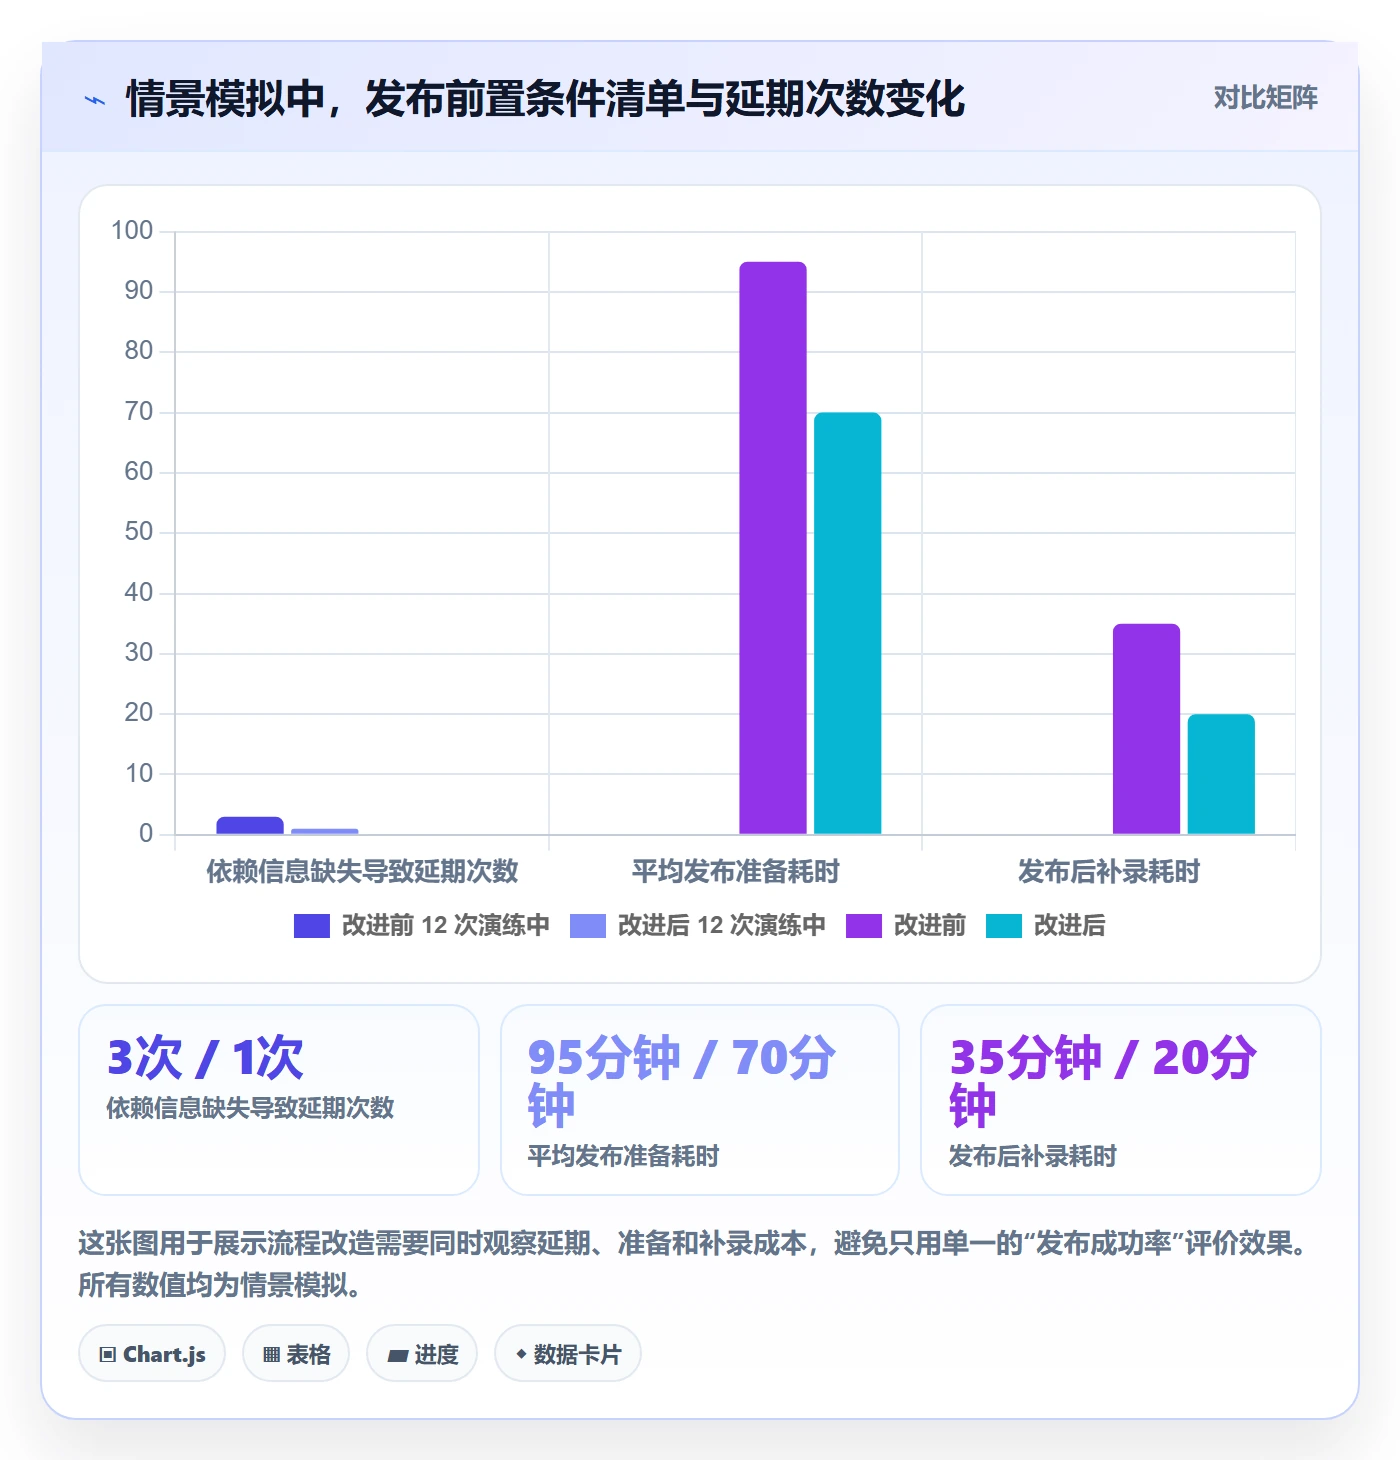Click the 进度 tag chip

(422, 1354)
